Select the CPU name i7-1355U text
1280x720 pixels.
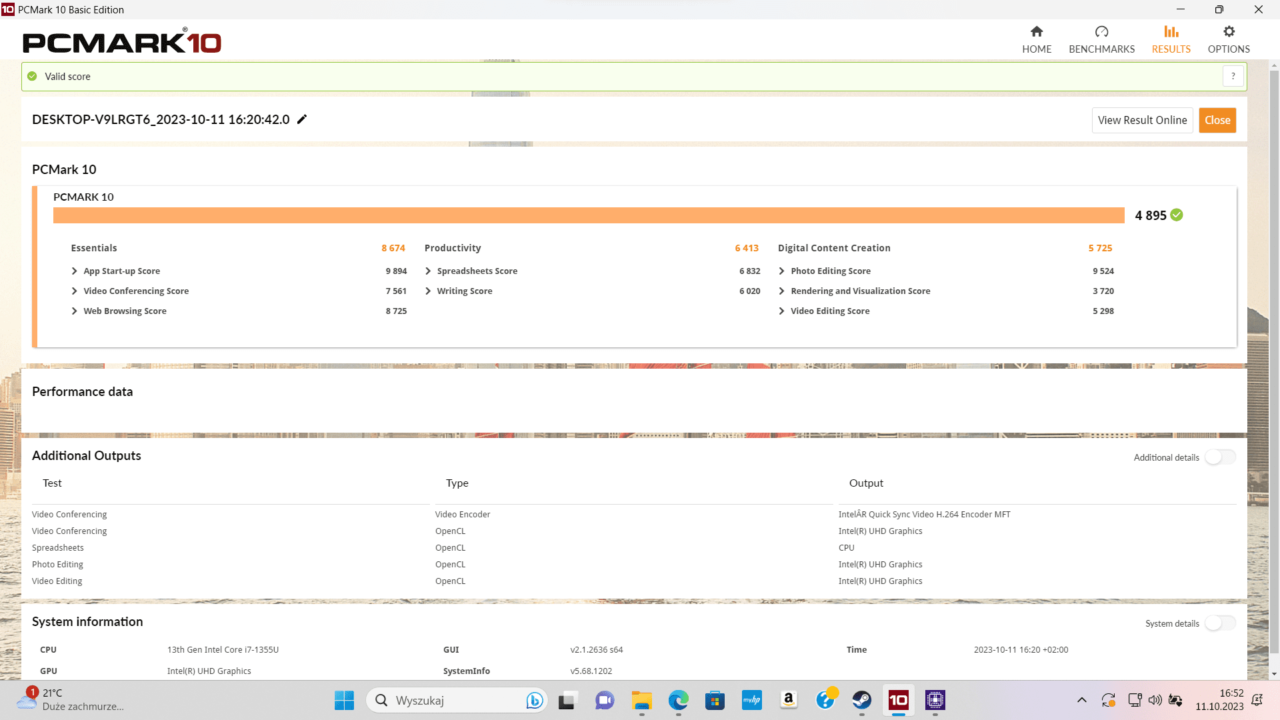coord(223,650)
